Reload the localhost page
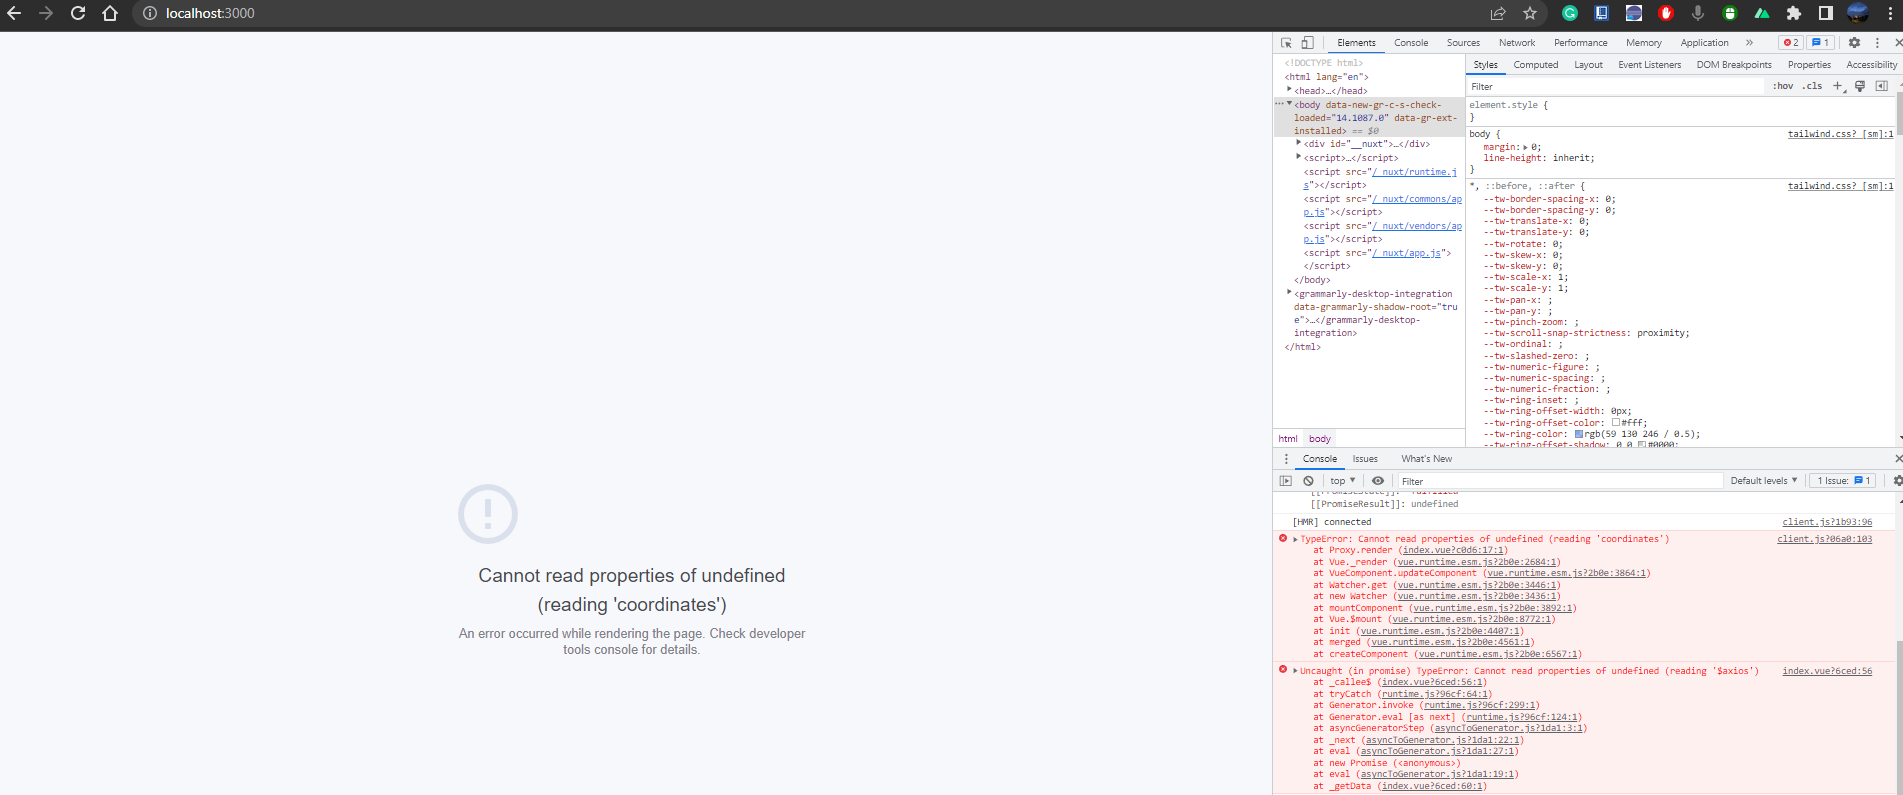This screenshot has width=1903, height=795. click(x=78, y=13)
